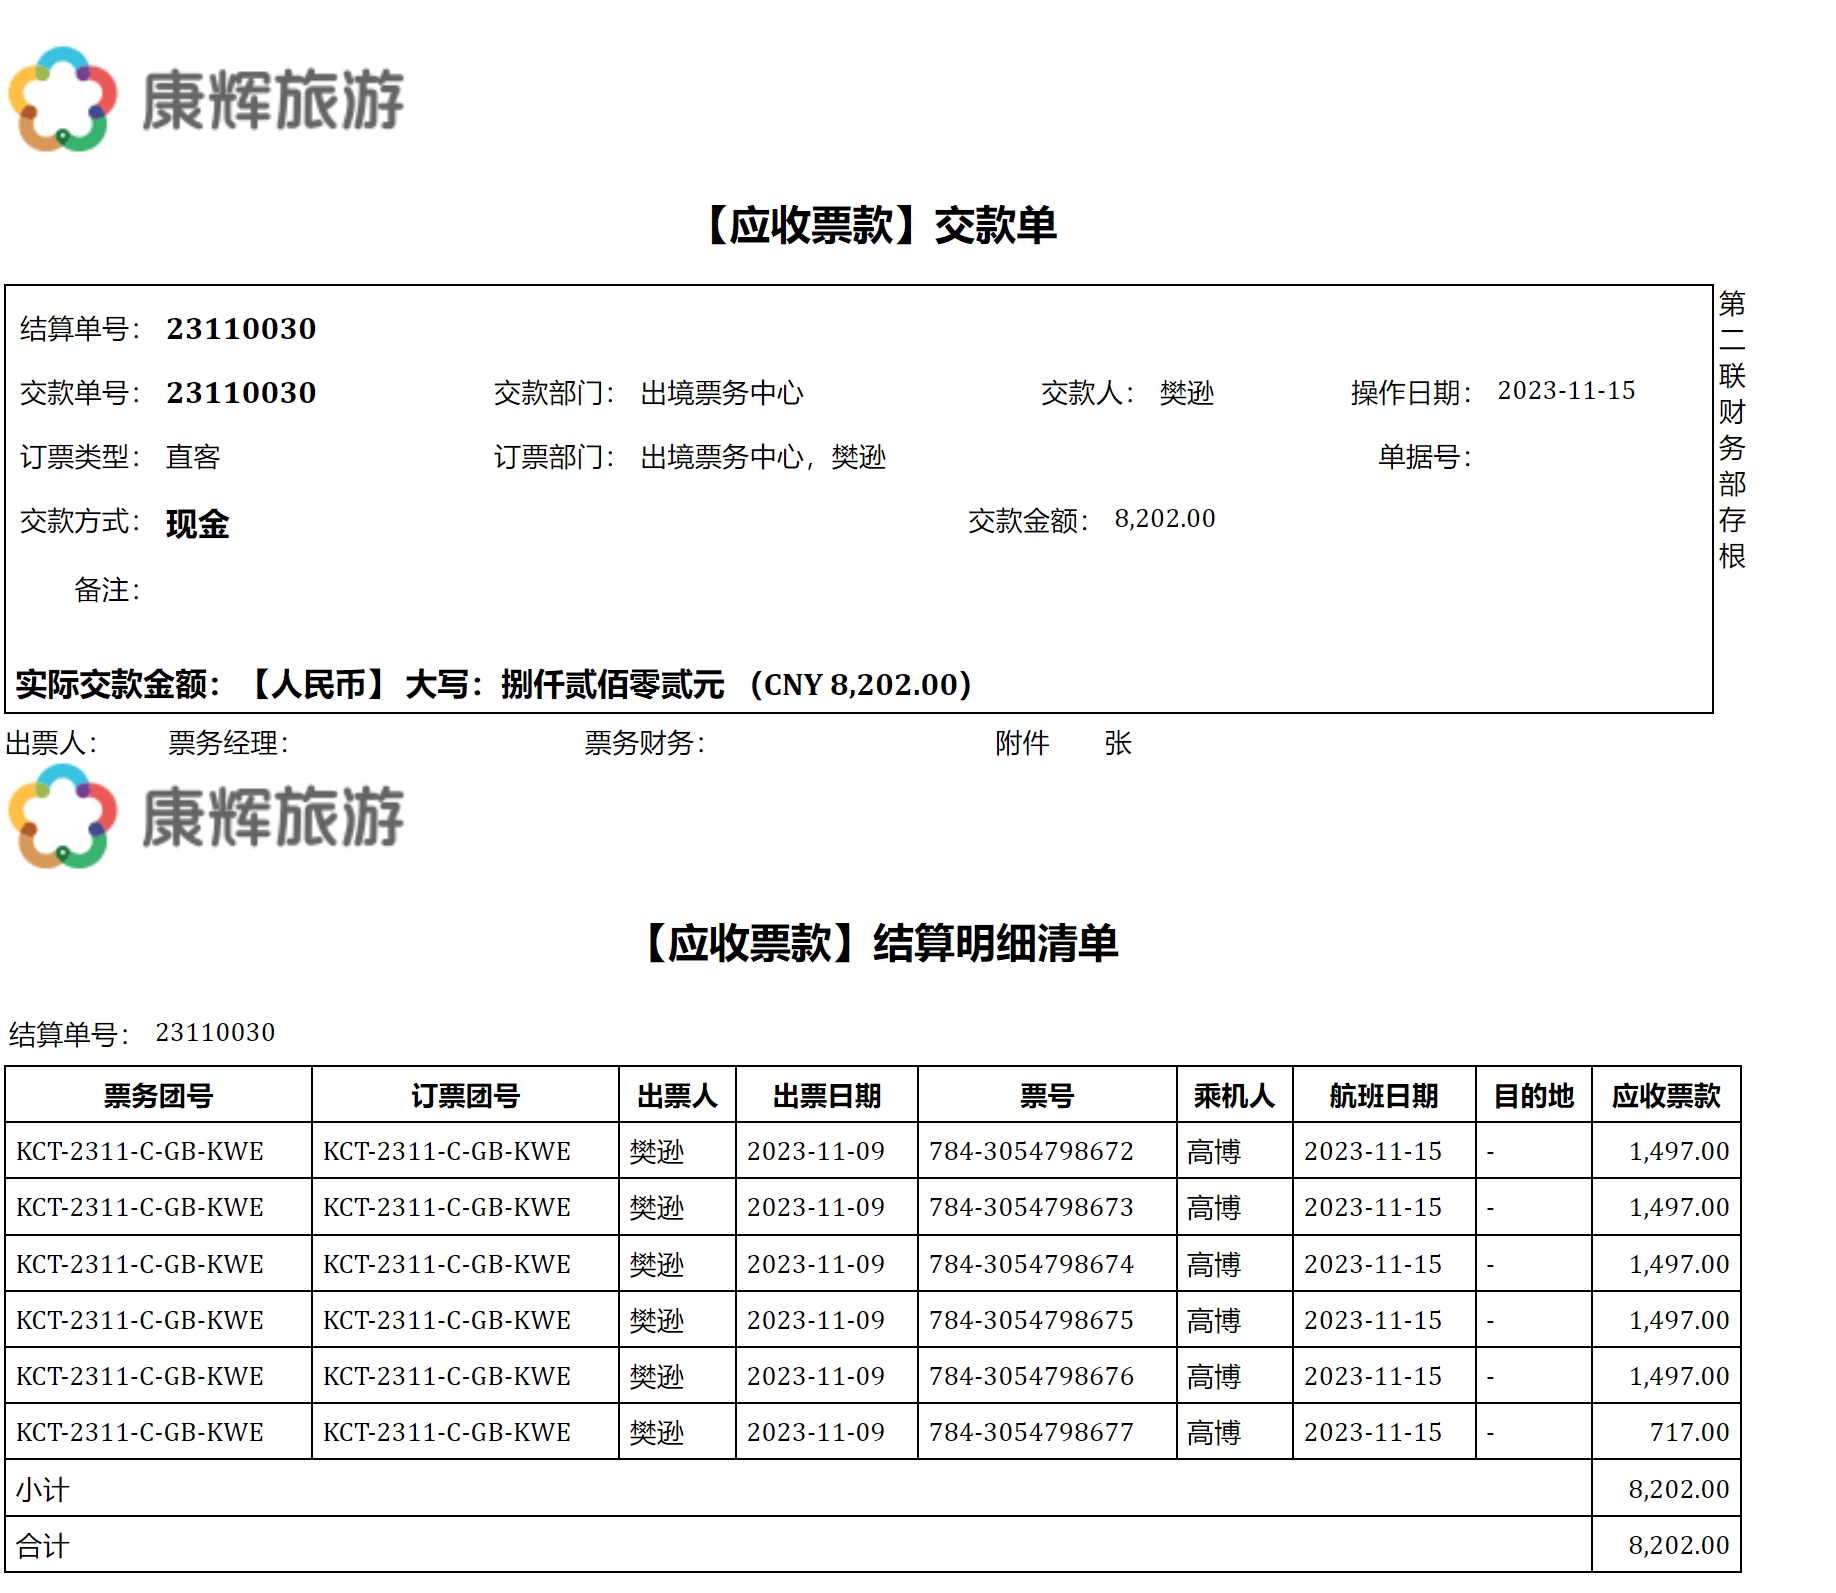Click the 航班日期 column header
The width and height of the screenshot is (1836, 1593).
point(1383,1096)
